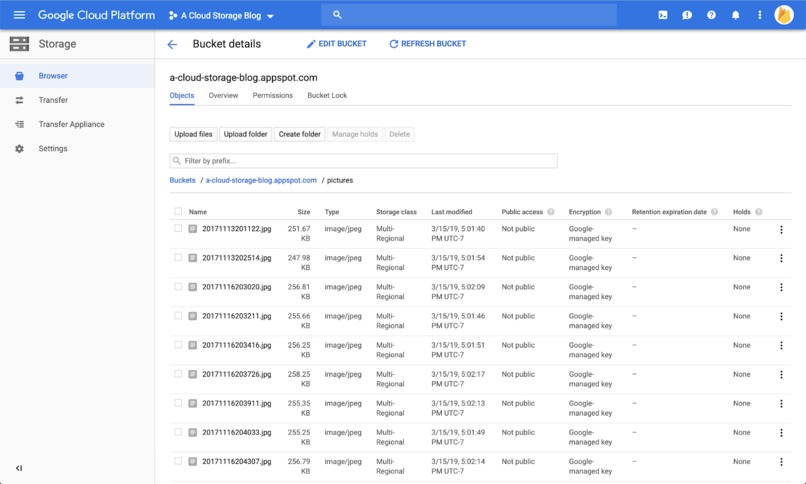The height and width of the screenshot is (484, 806).
Task: Open more actions for 20171116203211.jpg
Action: tap(781, 317)
